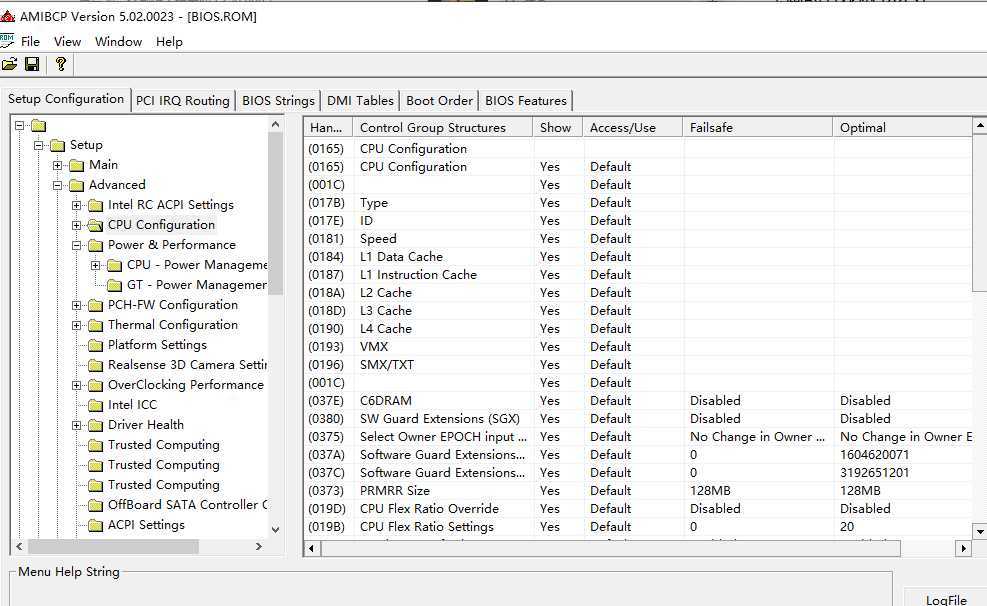Screen dimensions: 987x606
Task: Switch to the PCI IRQ Routing tab
Action: (x=183, y=101)
